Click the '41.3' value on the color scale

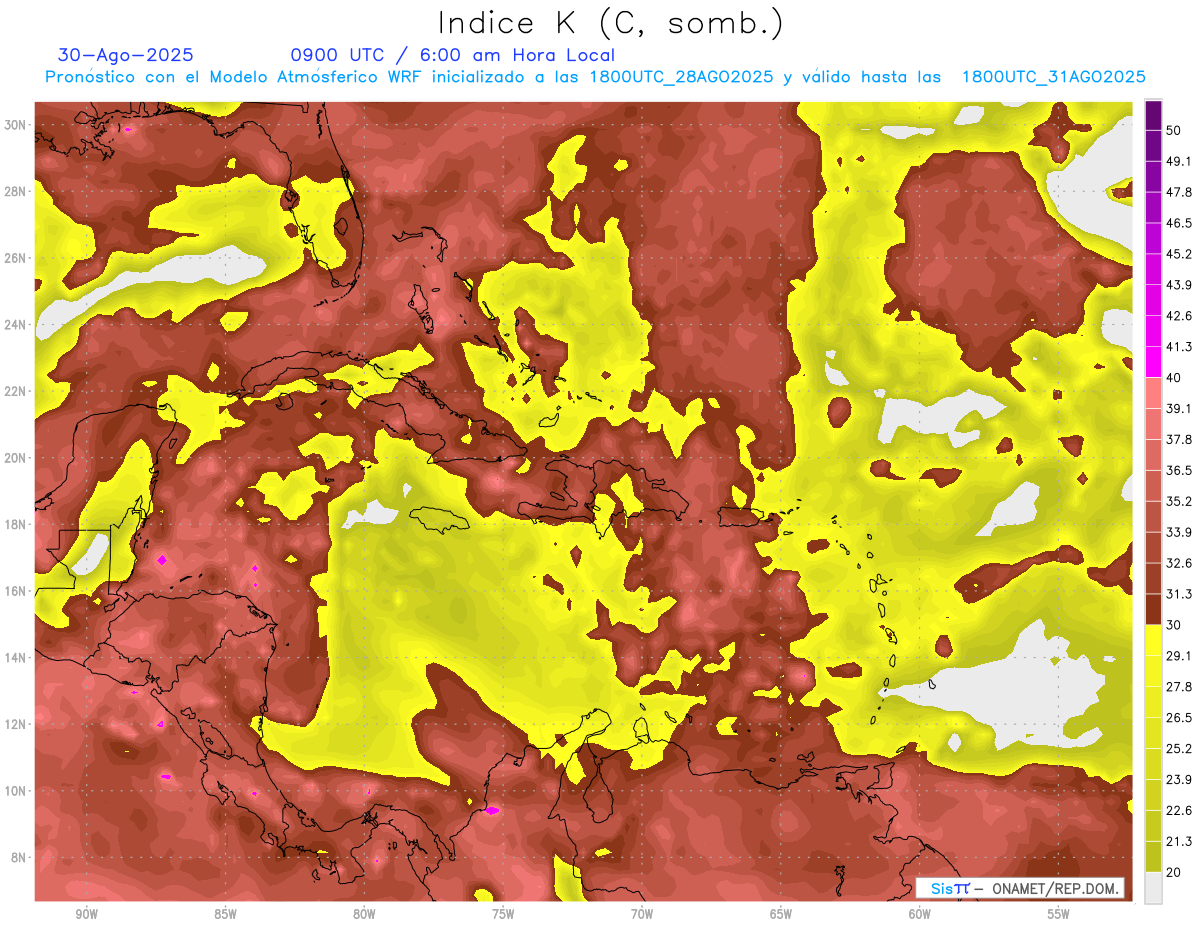point(1179,347)
